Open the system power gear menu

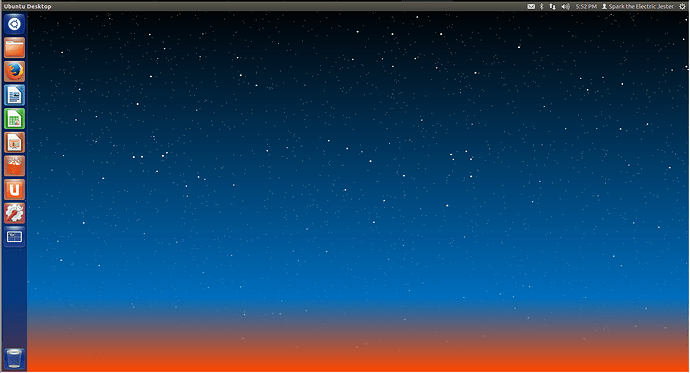[x=682, y=7]
